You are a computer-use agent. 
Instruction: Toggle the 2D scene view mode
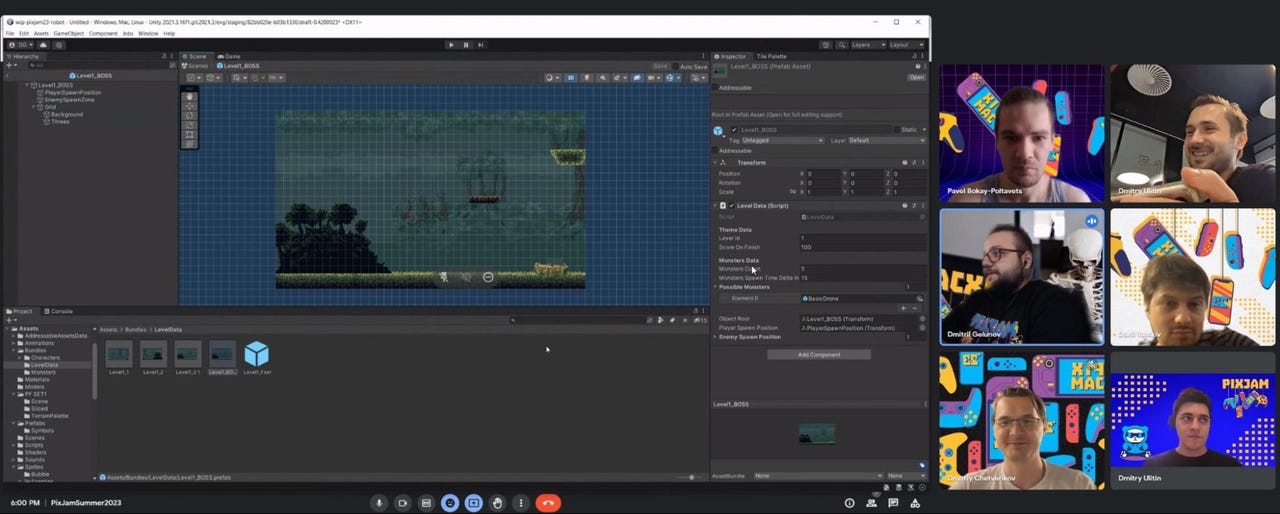pyautogui.click(x=571, y=77)
